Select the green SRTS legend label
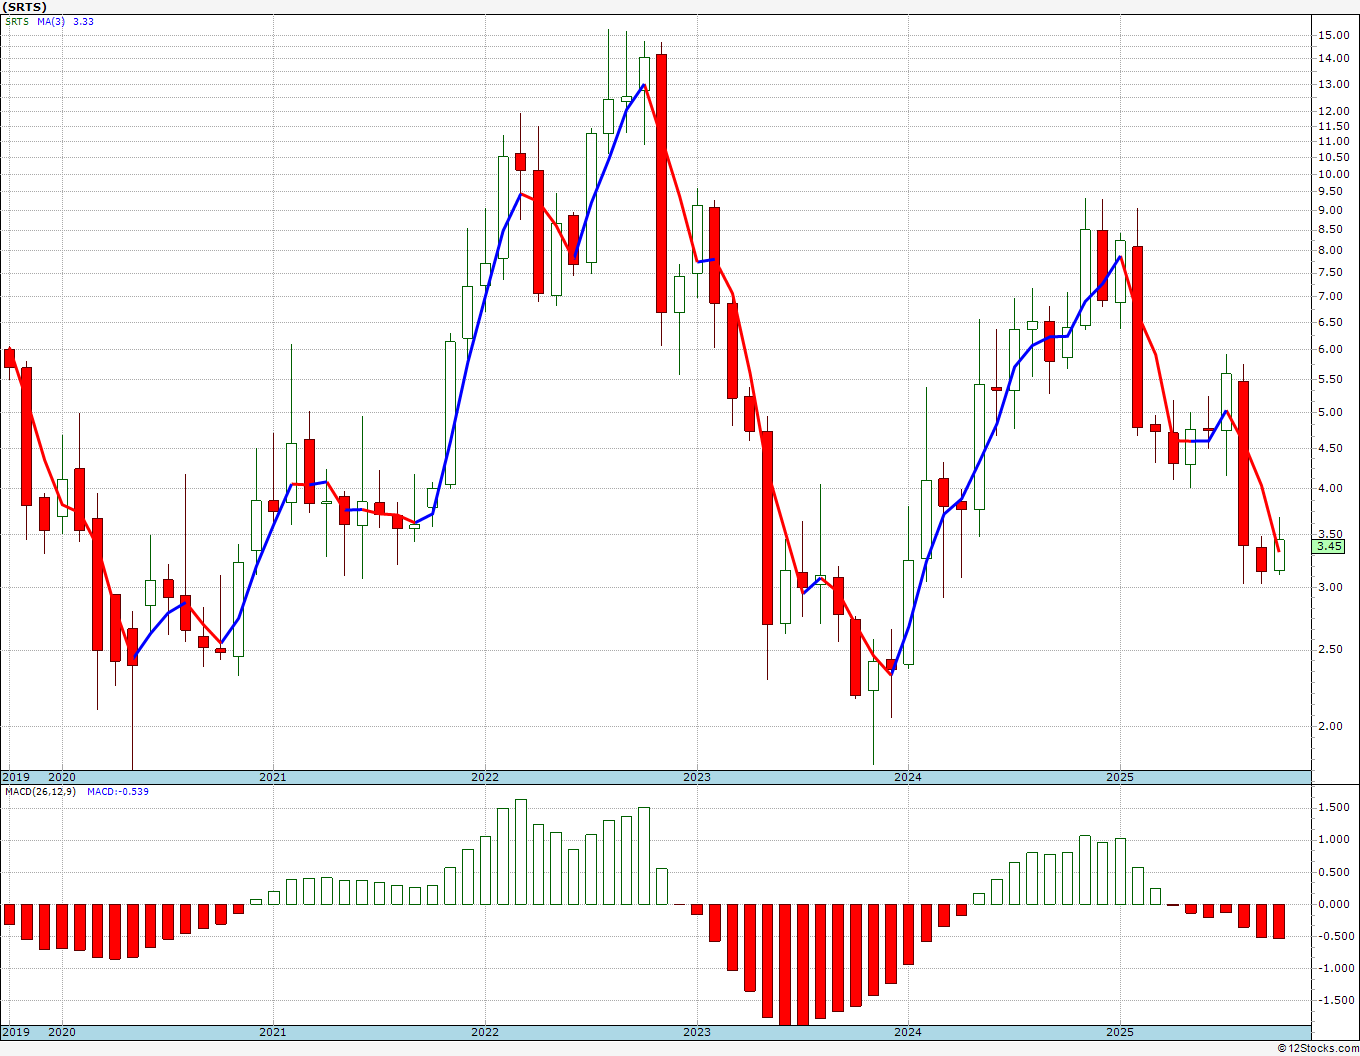1360x1056 pixels. tap(17, 21)
